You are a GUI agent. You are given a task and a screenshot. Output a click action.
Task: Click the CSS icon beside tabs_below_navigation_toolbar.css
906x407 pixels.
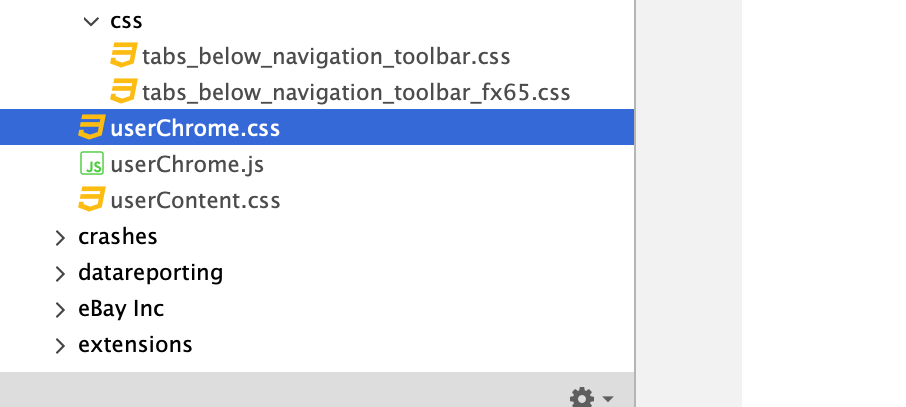[x=124, y=56]
